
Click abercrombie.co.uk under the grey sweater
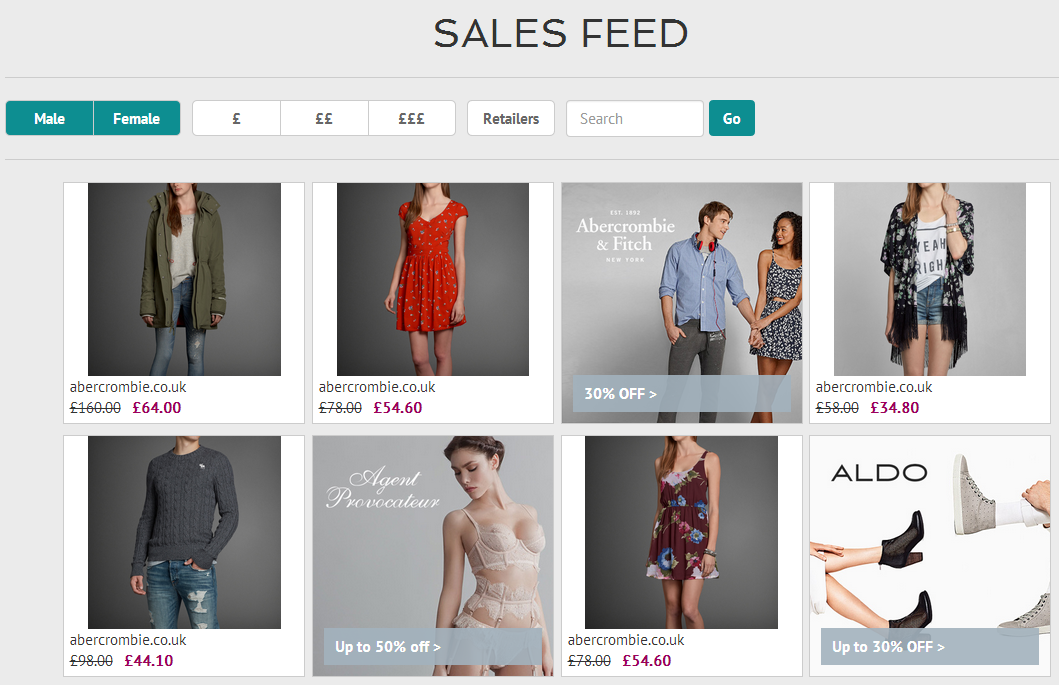128,640
